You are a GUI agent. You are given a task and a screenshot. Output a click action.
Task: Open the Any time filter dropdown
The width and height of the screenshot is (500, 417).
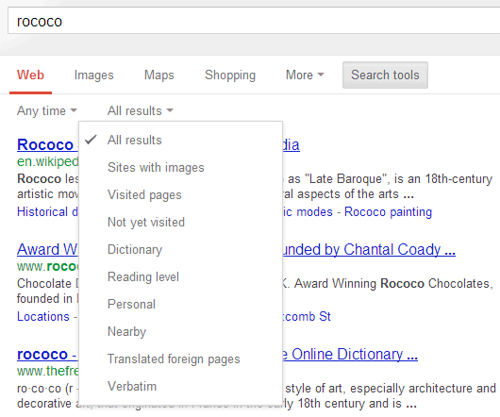(47, 111)
